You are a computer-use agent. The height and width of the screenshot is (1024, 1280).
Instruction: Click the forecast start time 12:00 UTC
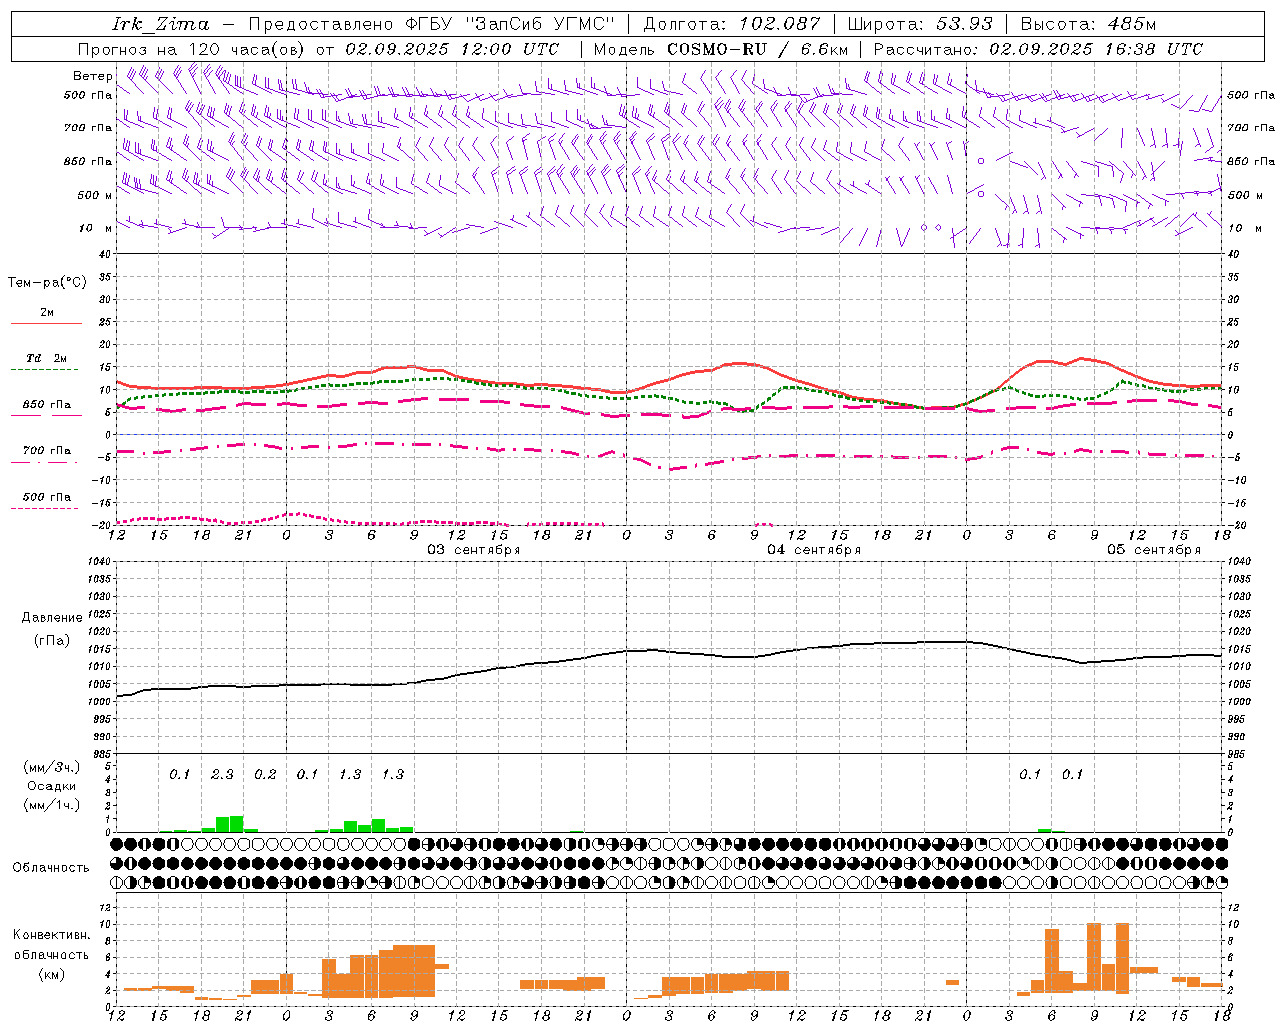pyautogui.click(x=511, y=48)
